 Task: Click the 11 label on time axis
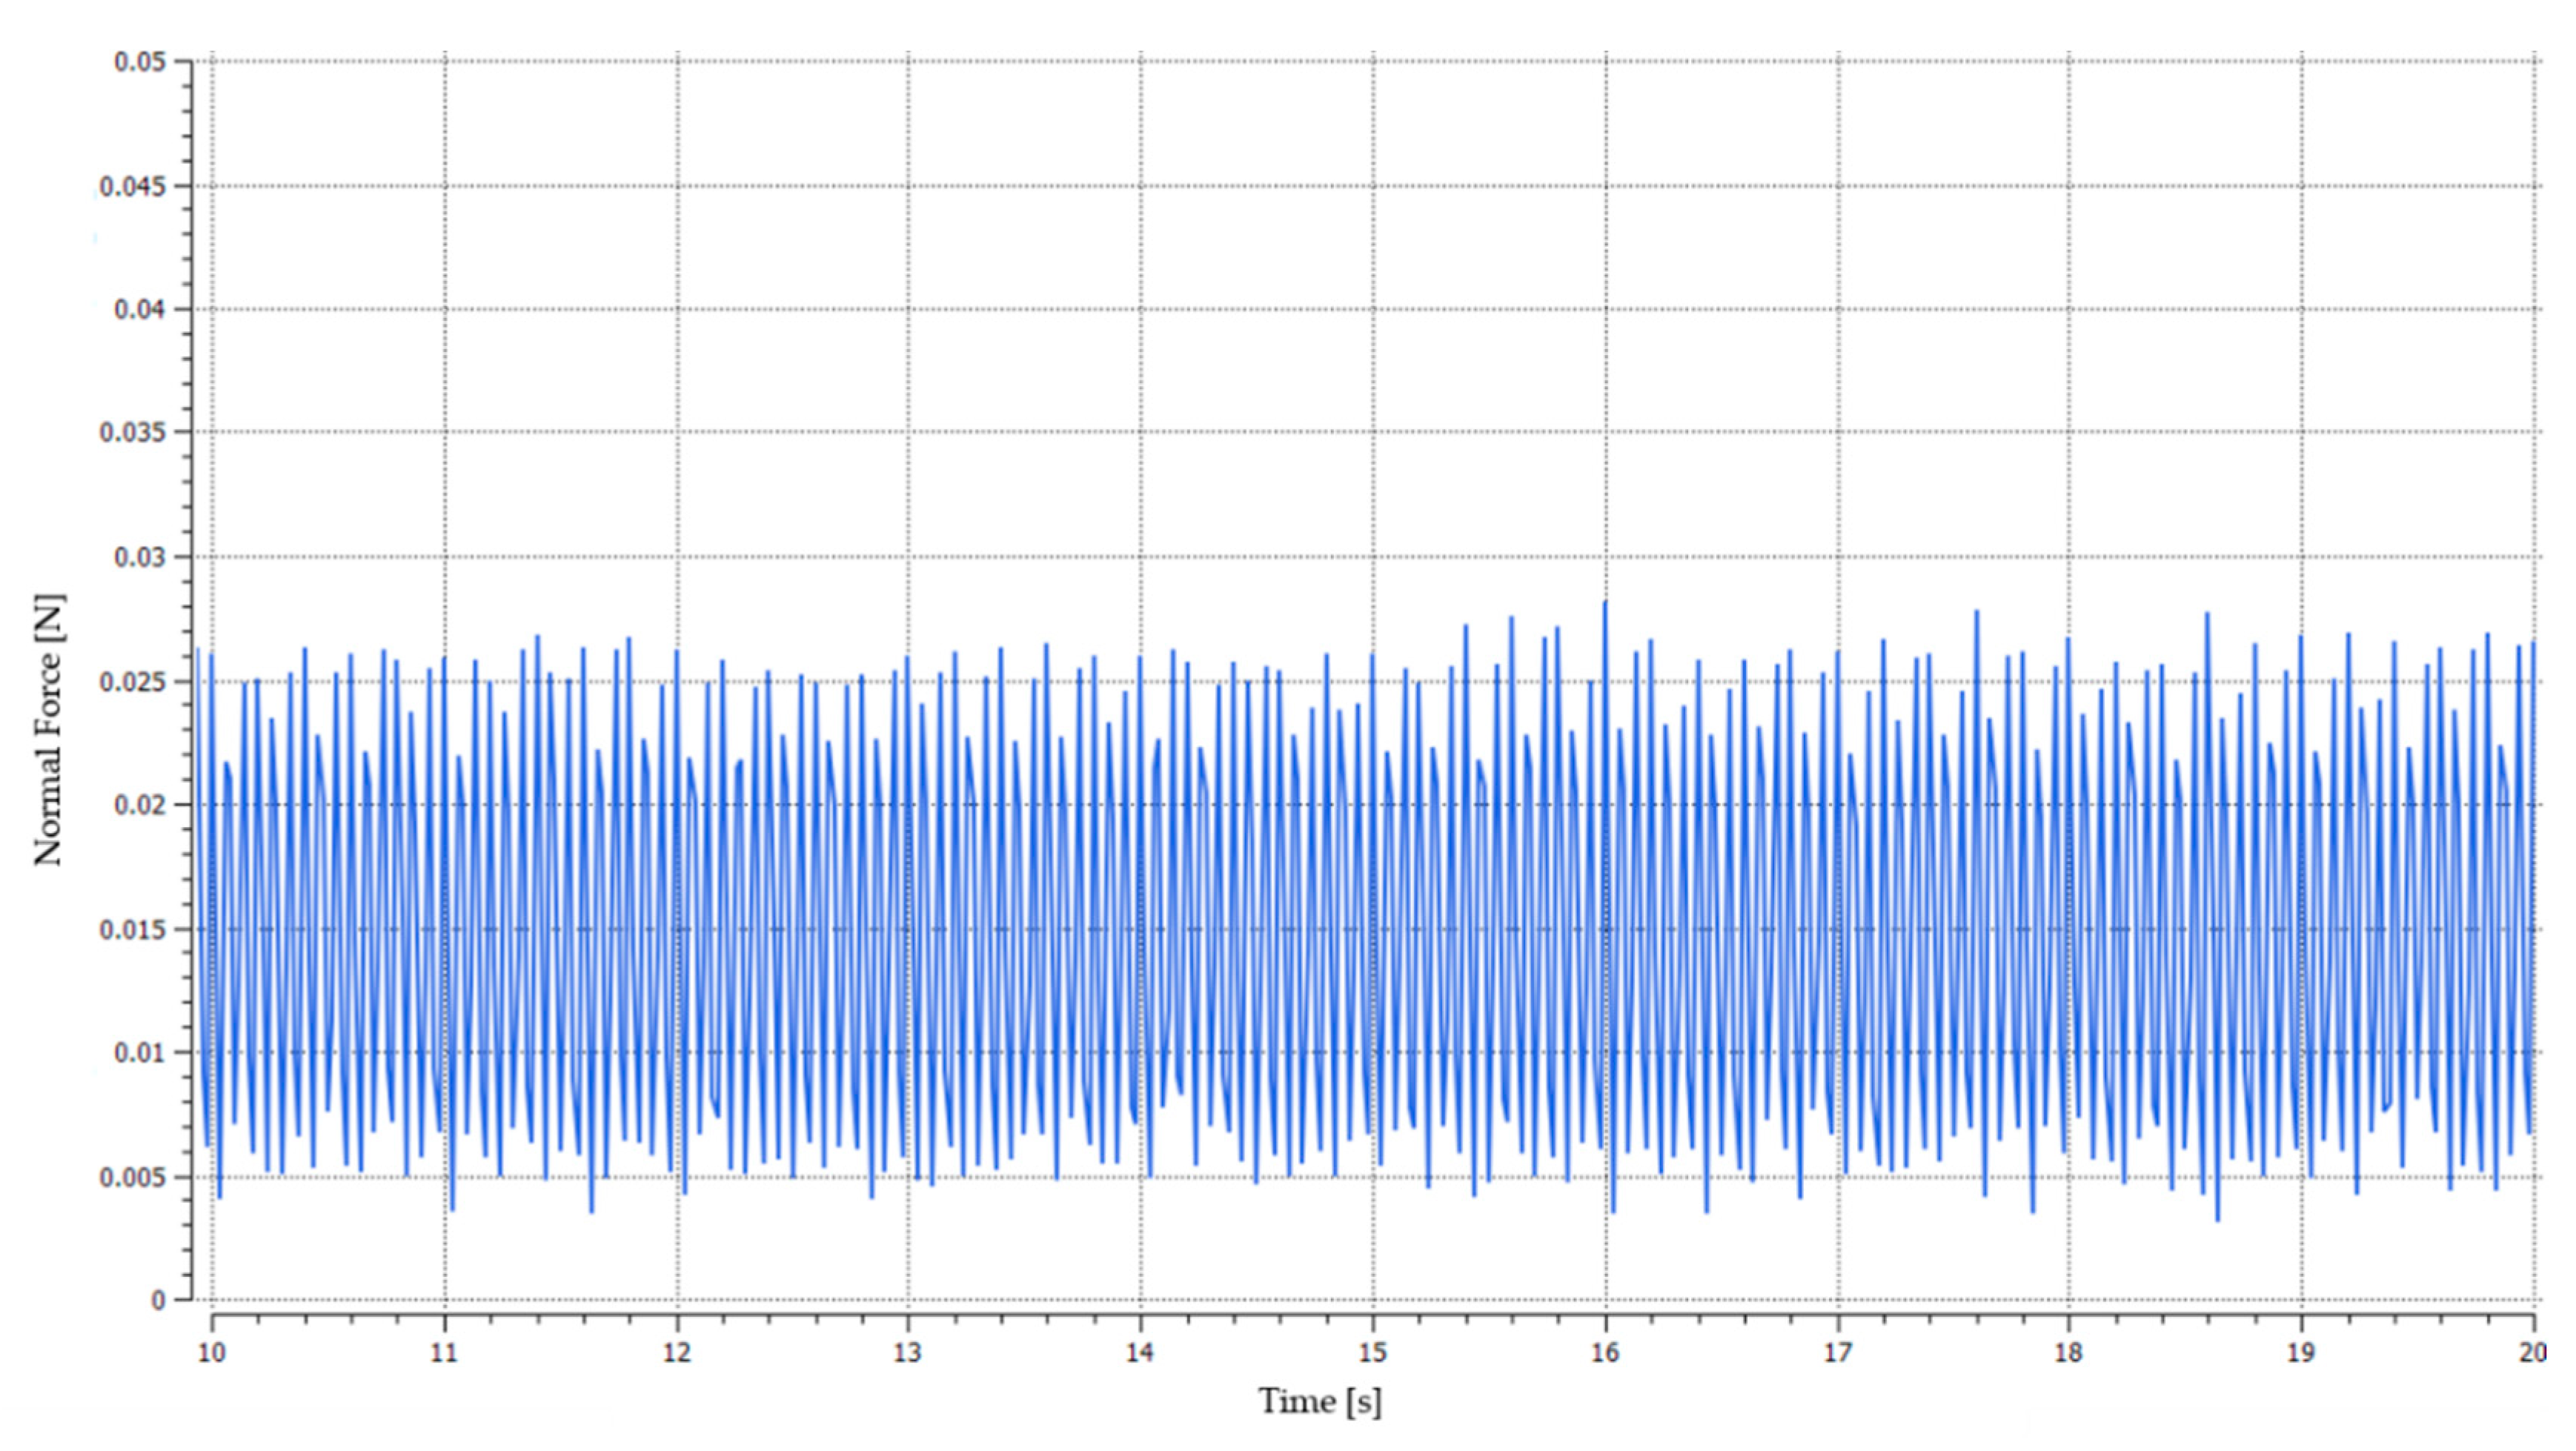(444, 1353)
